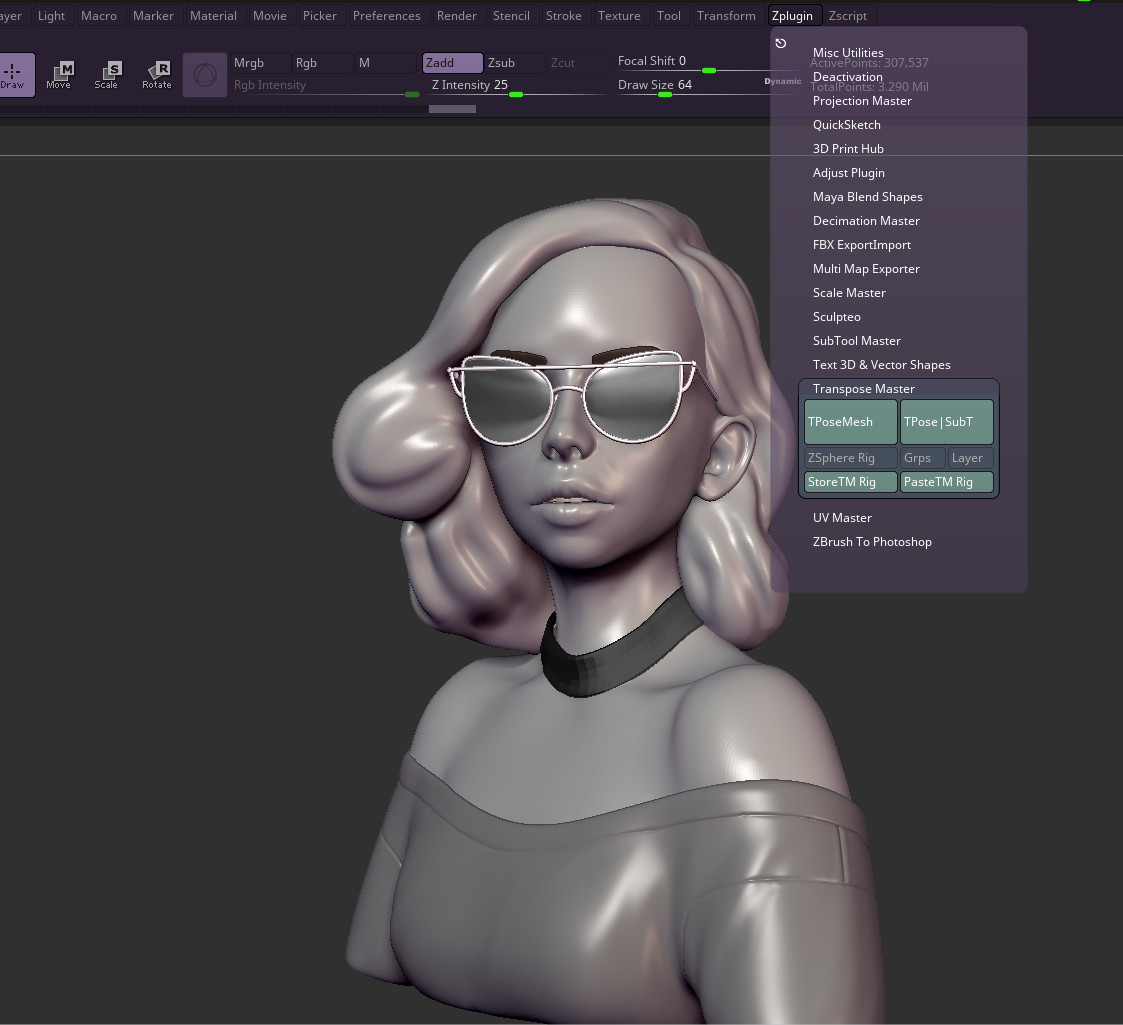
Task: Toggle Dynamic draw size
Action: [782, 81]
